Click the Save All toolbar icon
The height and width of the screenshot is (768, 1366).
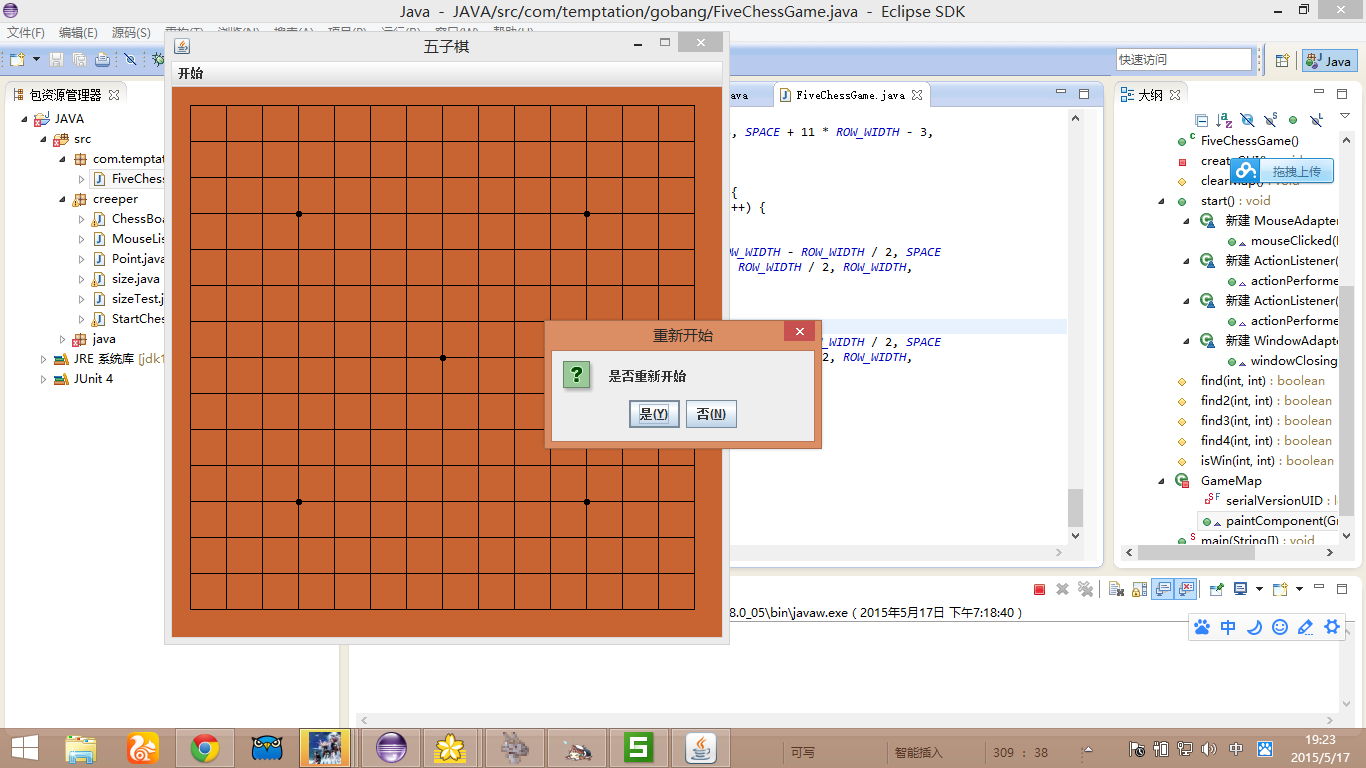[x=79, y=60]
